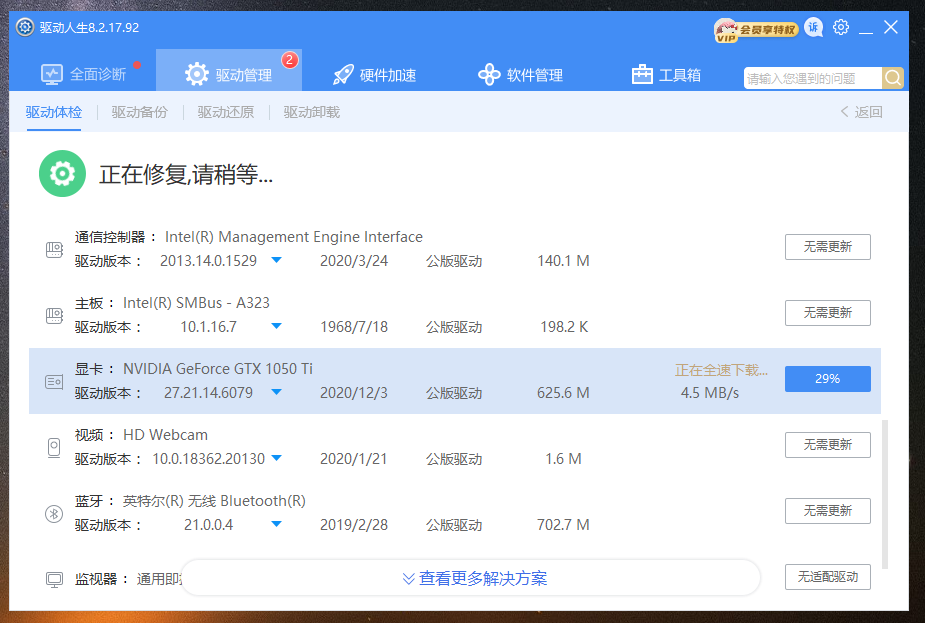Screen dimensions: 925x623
Task: Click Intel(R) SMBus - A323 name
Action: 196,303
